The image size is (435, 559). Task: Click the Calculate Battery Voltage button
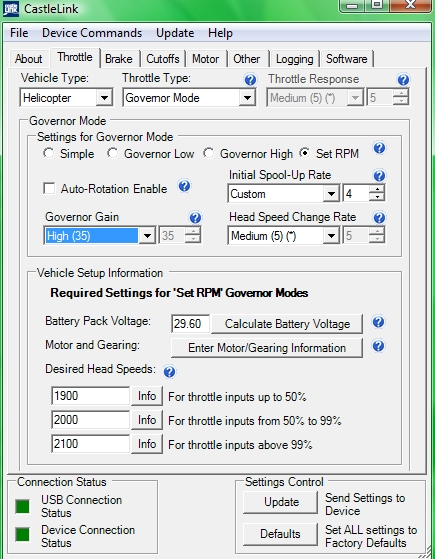click(x=287, y=324)
